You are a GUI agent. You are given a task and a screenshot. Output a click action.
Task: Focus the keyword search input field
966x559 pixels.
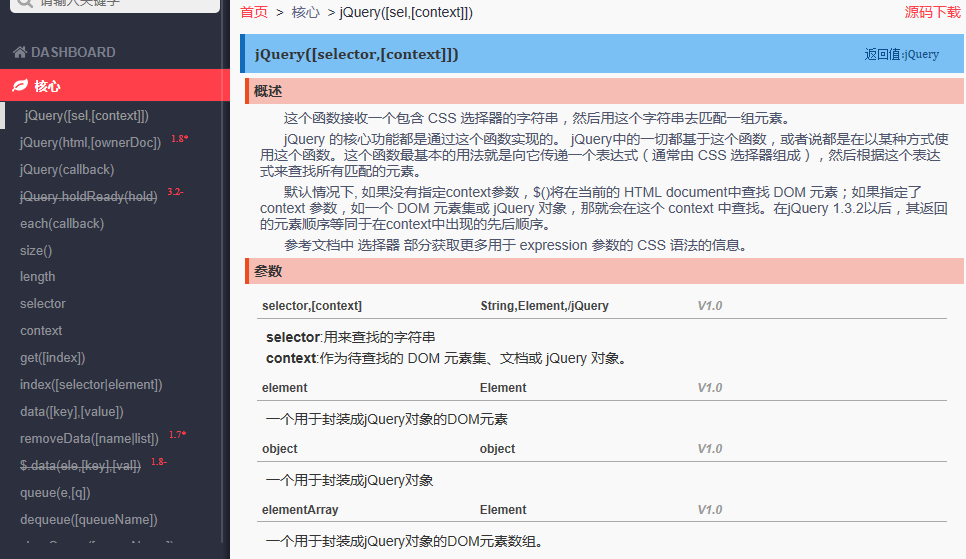click(x=120, y=3)
